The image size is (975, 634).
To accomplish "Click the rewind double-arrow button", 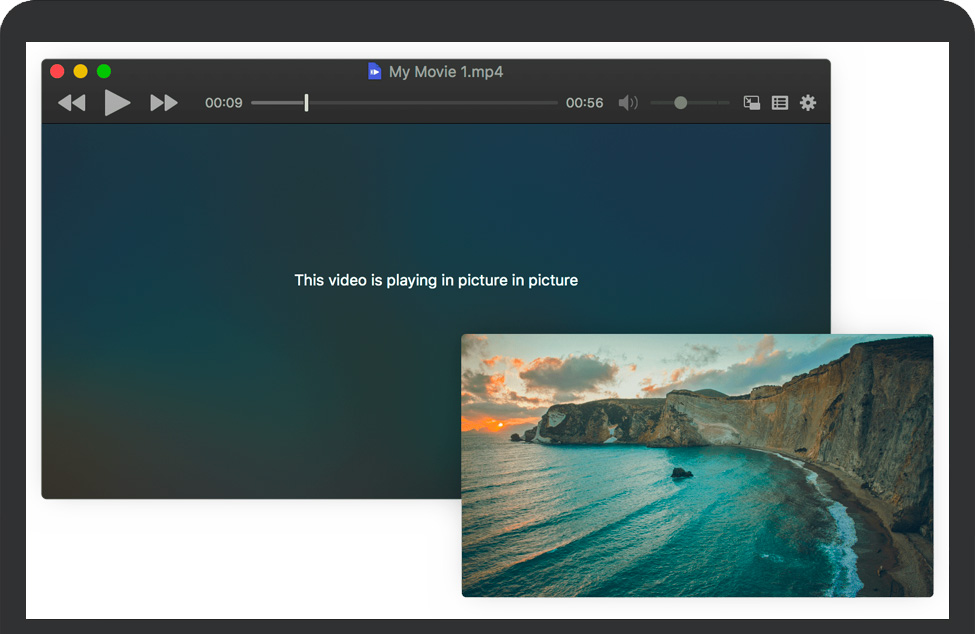I will [x=71, y=103].
